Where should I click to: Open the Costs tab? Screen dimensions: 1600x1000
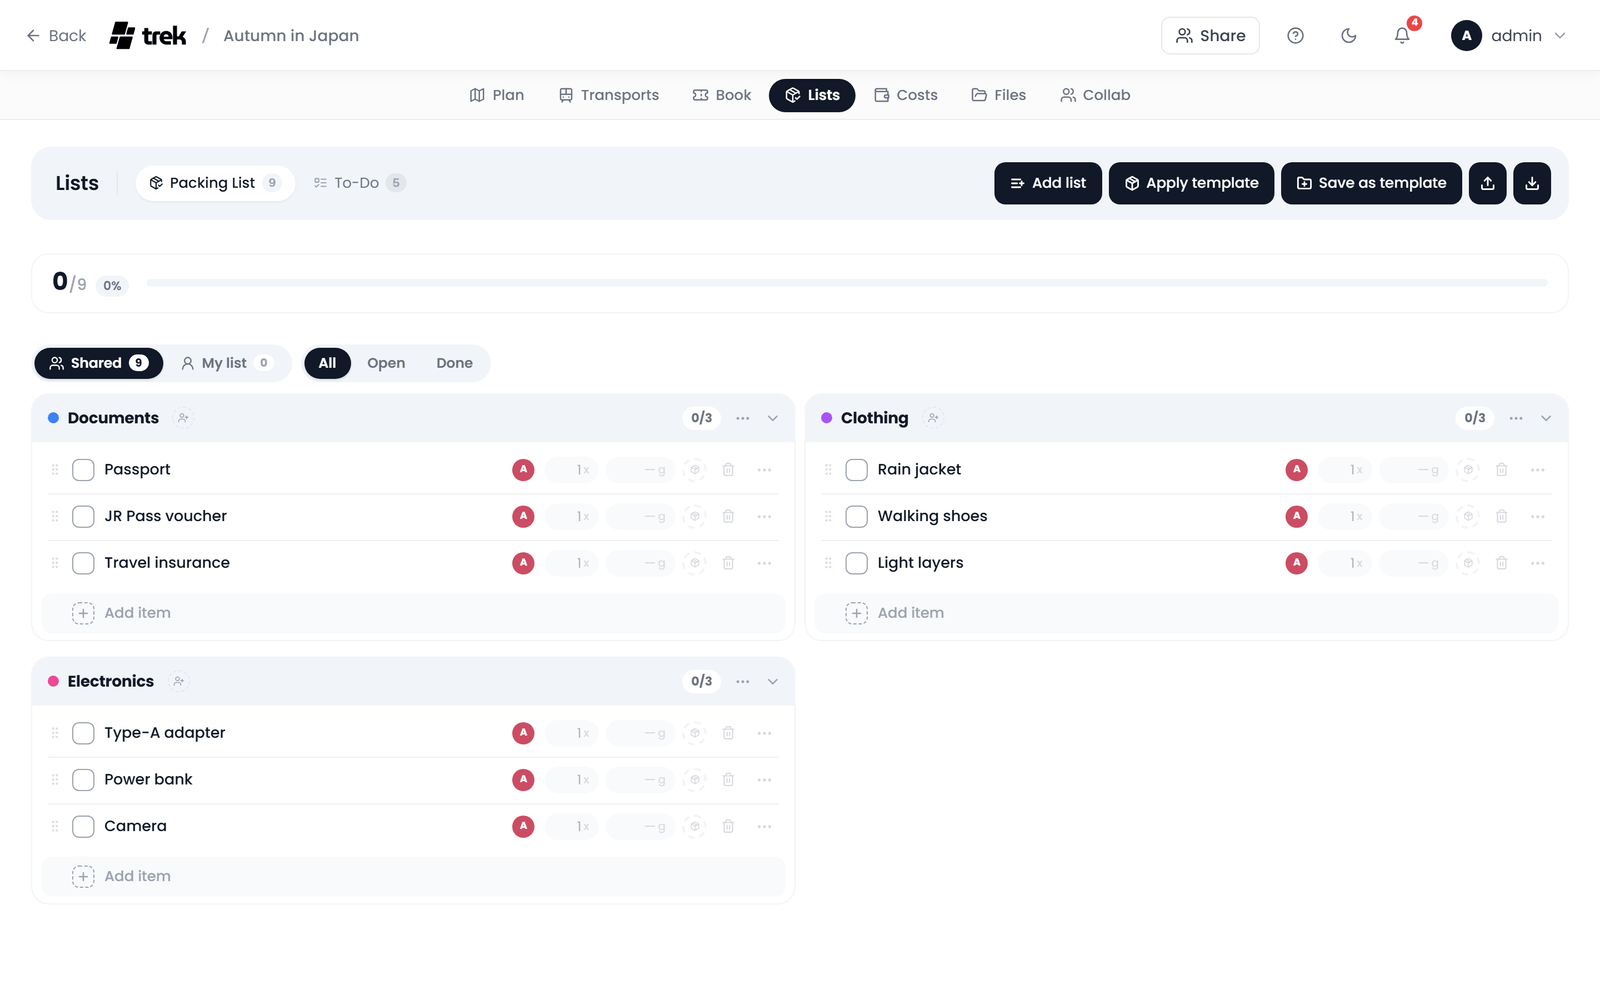(x=905, y=95)
